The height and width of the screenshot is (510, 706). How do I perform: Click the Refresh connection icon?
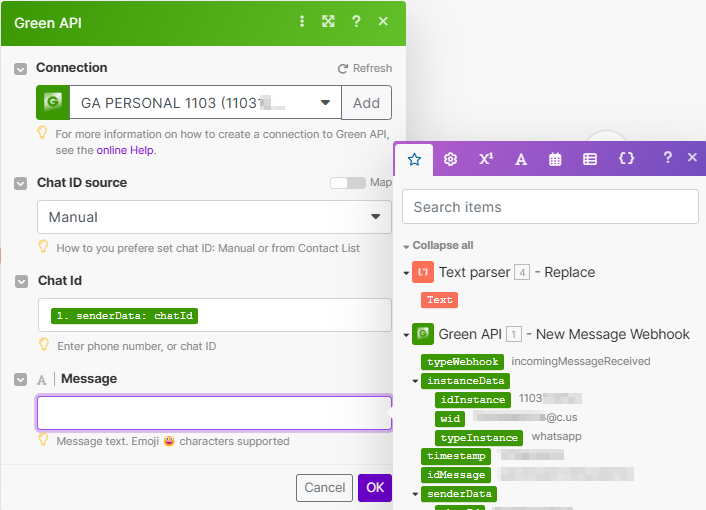coord(343,69)
